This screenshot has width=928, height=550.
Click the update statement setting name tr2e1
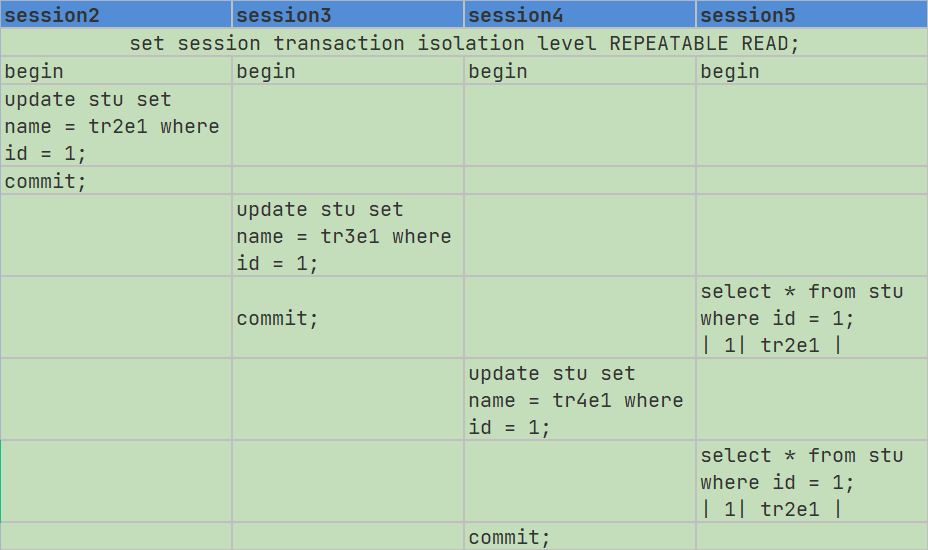(116, 126)
